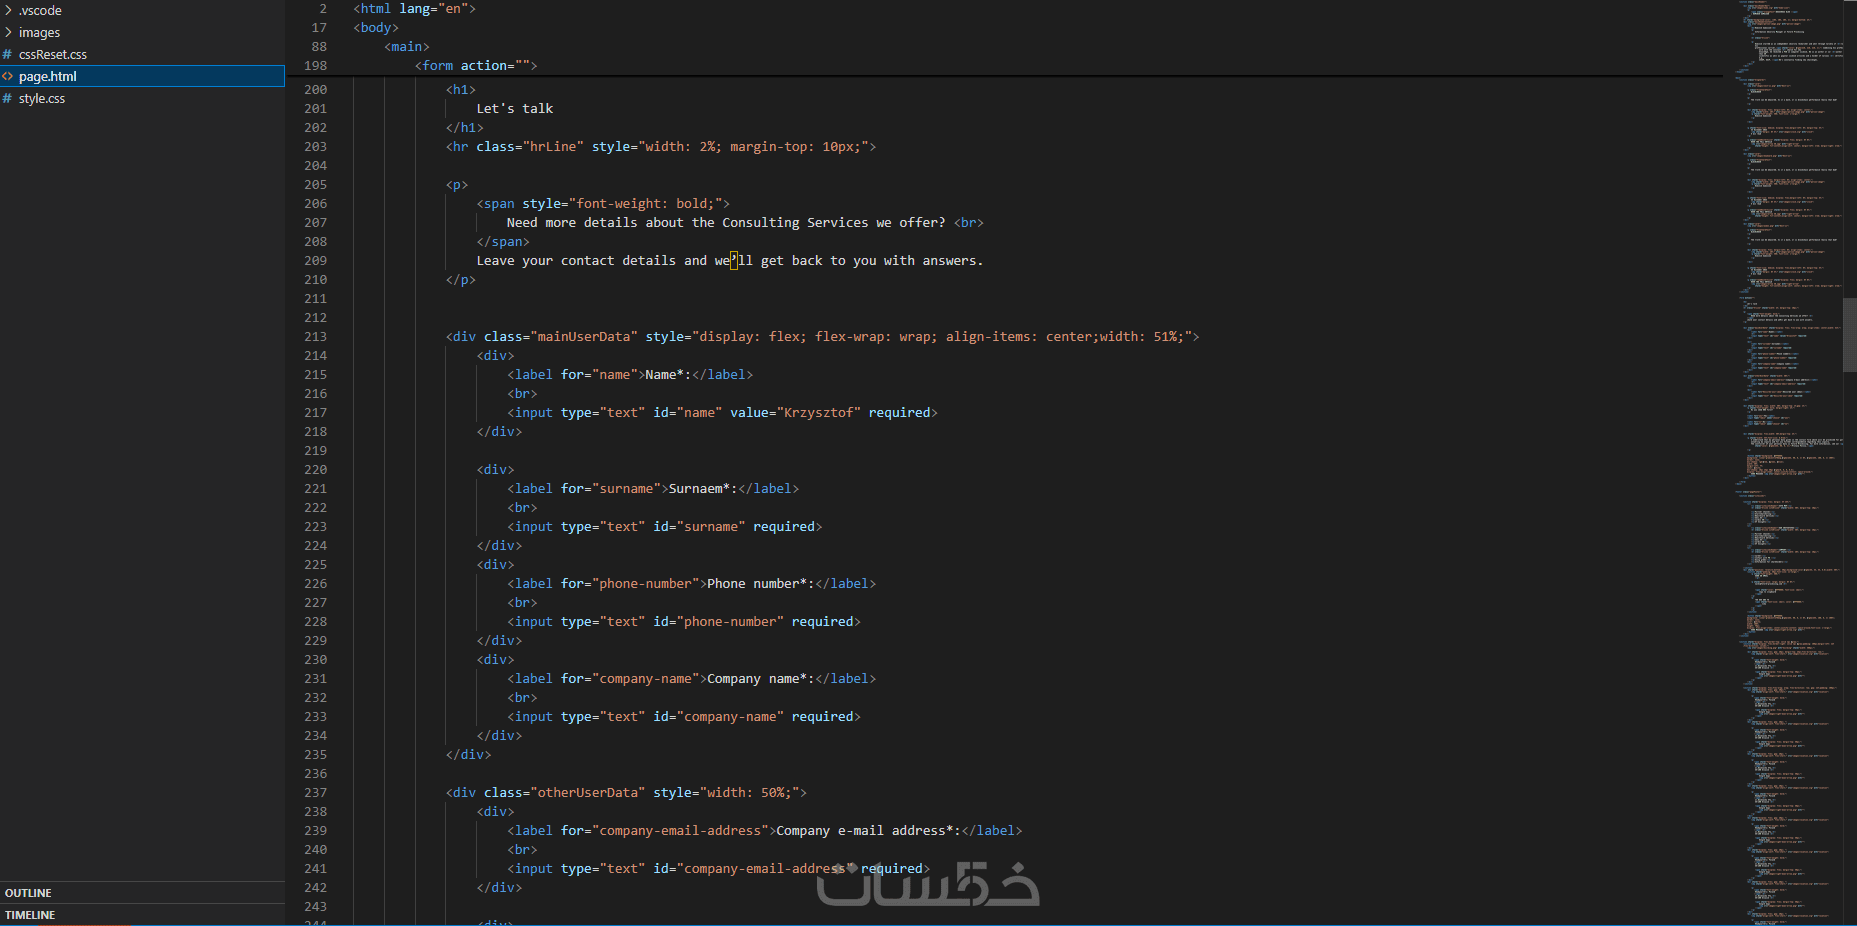
Task: Click line number 243 in the gutter
Action: (315, 907)
